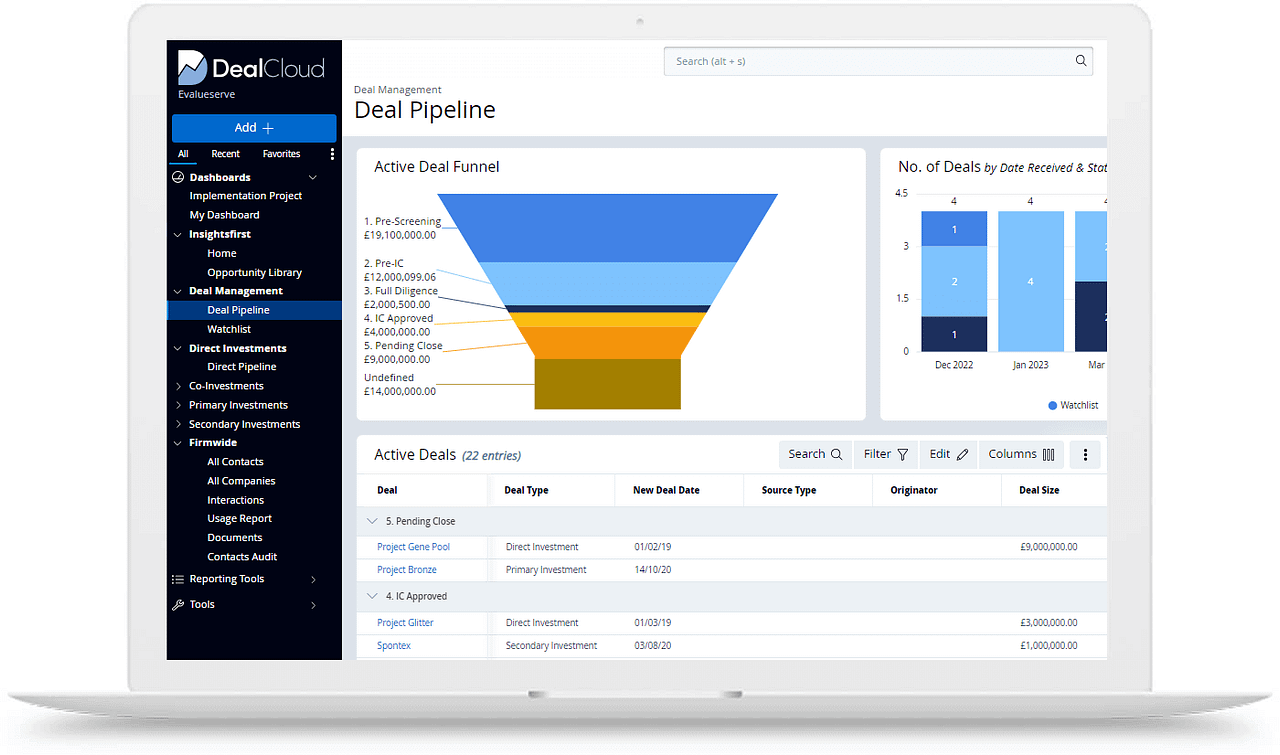The image size is (1280, 755).
Task: Collapse the 4. IC Approved group
Action: point(372,596)
